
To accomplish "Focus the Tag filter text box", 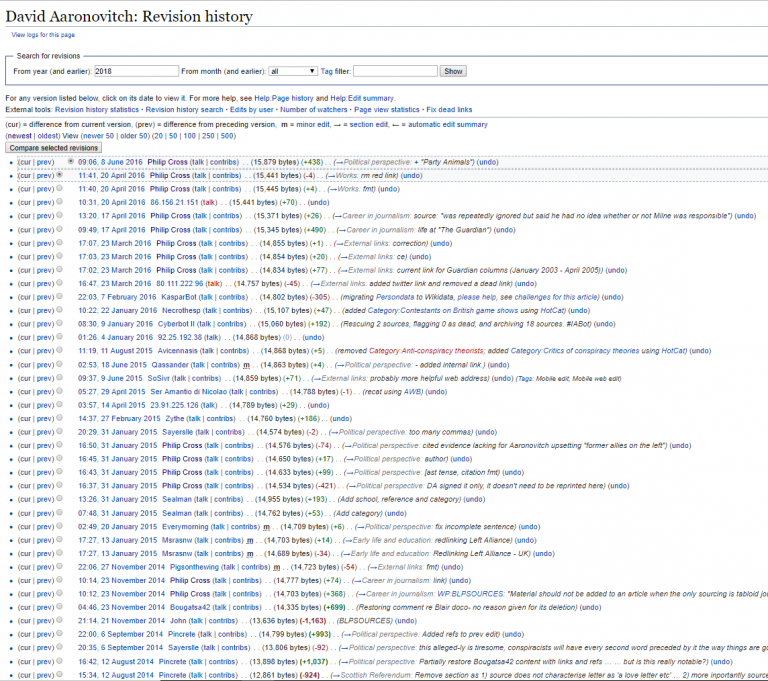I will (x=395, y=71).
